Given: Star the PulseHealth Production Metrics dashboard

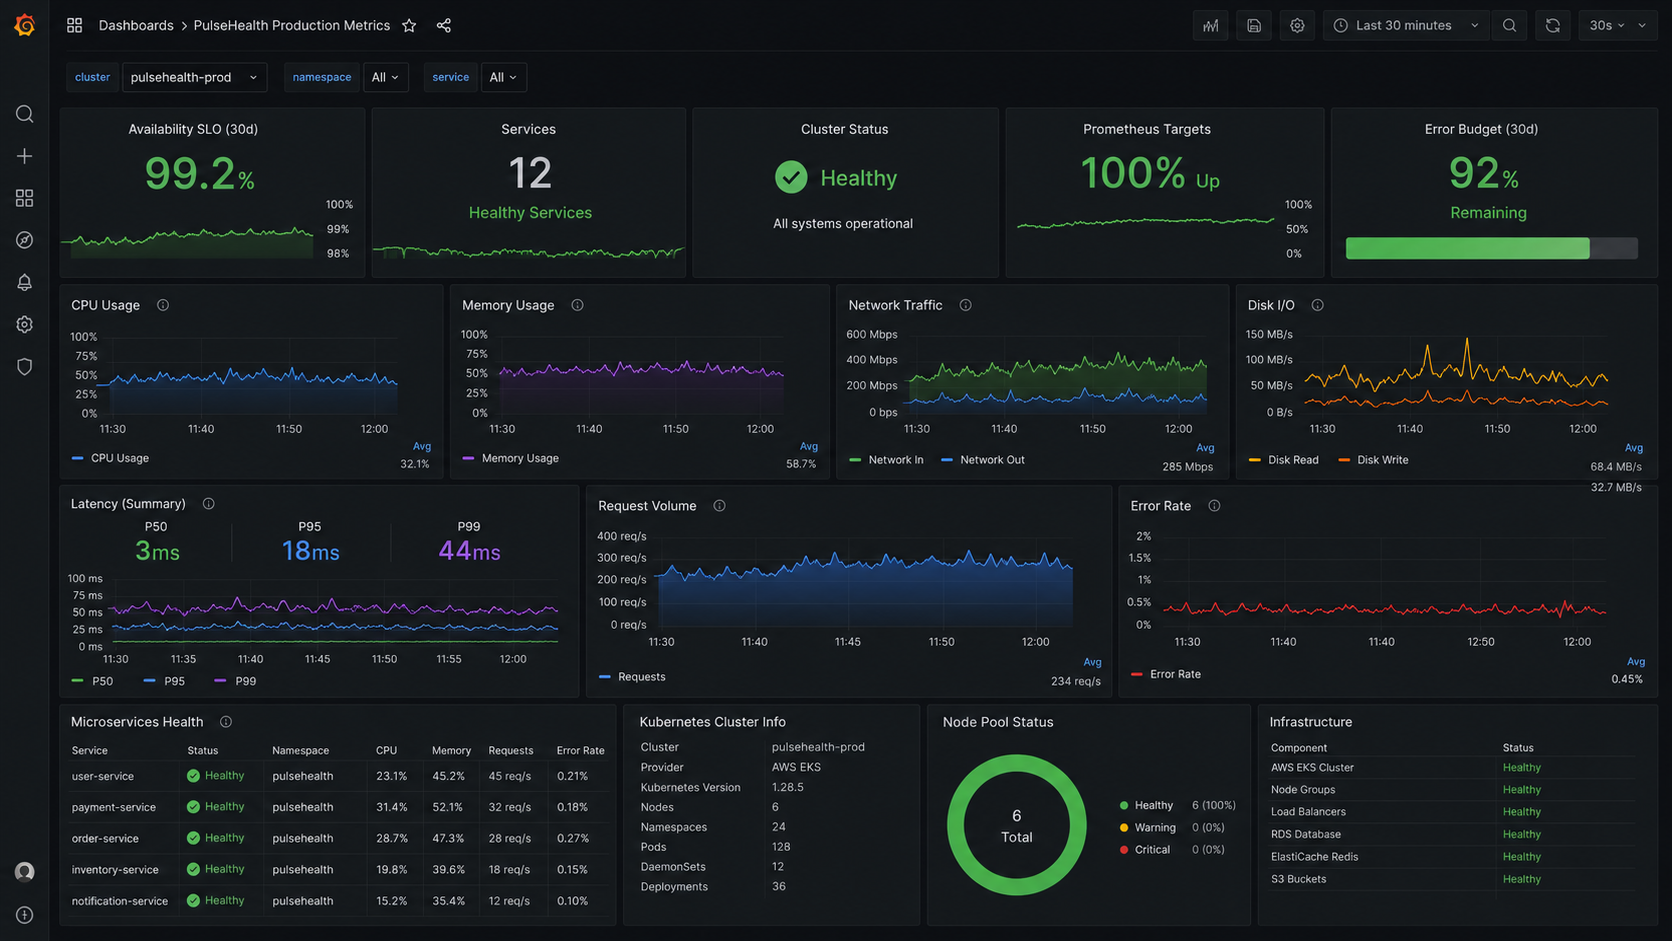Looking at the screenshot, I should 409,26.
